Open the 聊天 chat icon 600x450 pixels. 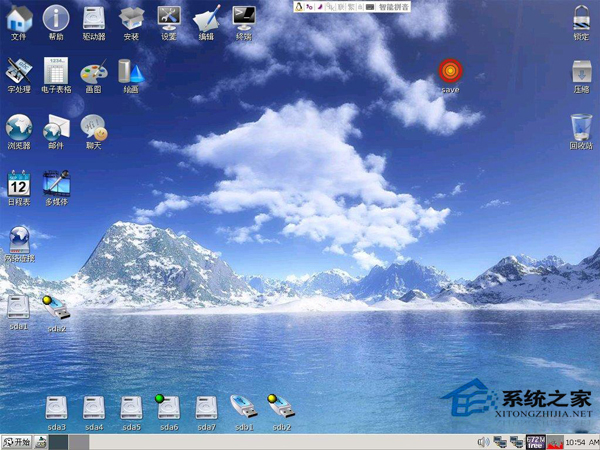pos(93,126)
